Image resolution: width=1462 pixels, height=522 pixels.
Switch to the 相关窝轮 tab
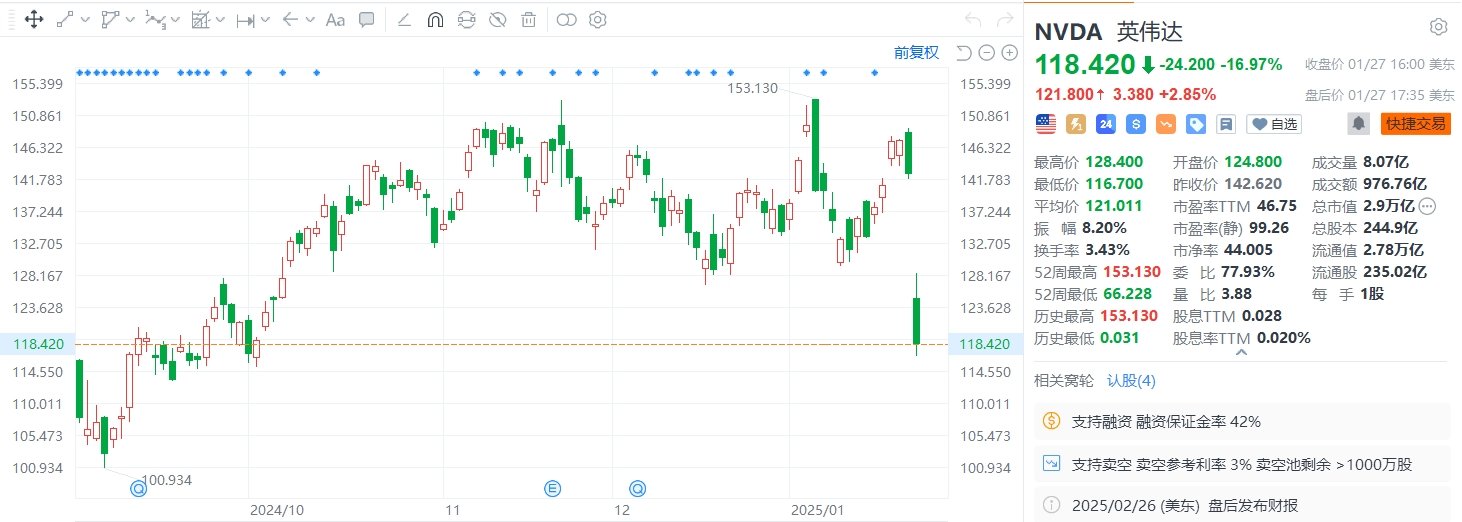(1065, 381)
